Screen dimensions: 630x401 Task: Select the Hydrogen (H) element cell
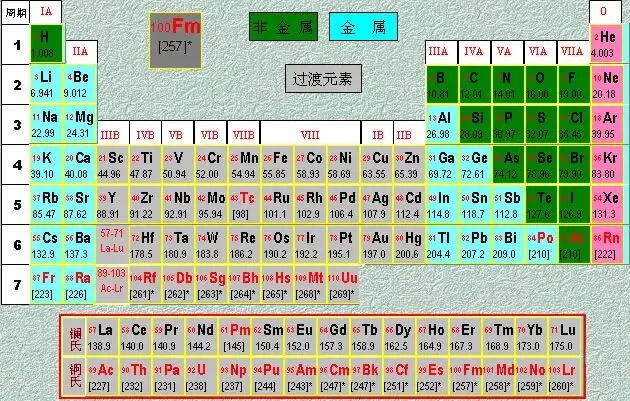pyautogui.click(x=47, y=43)
